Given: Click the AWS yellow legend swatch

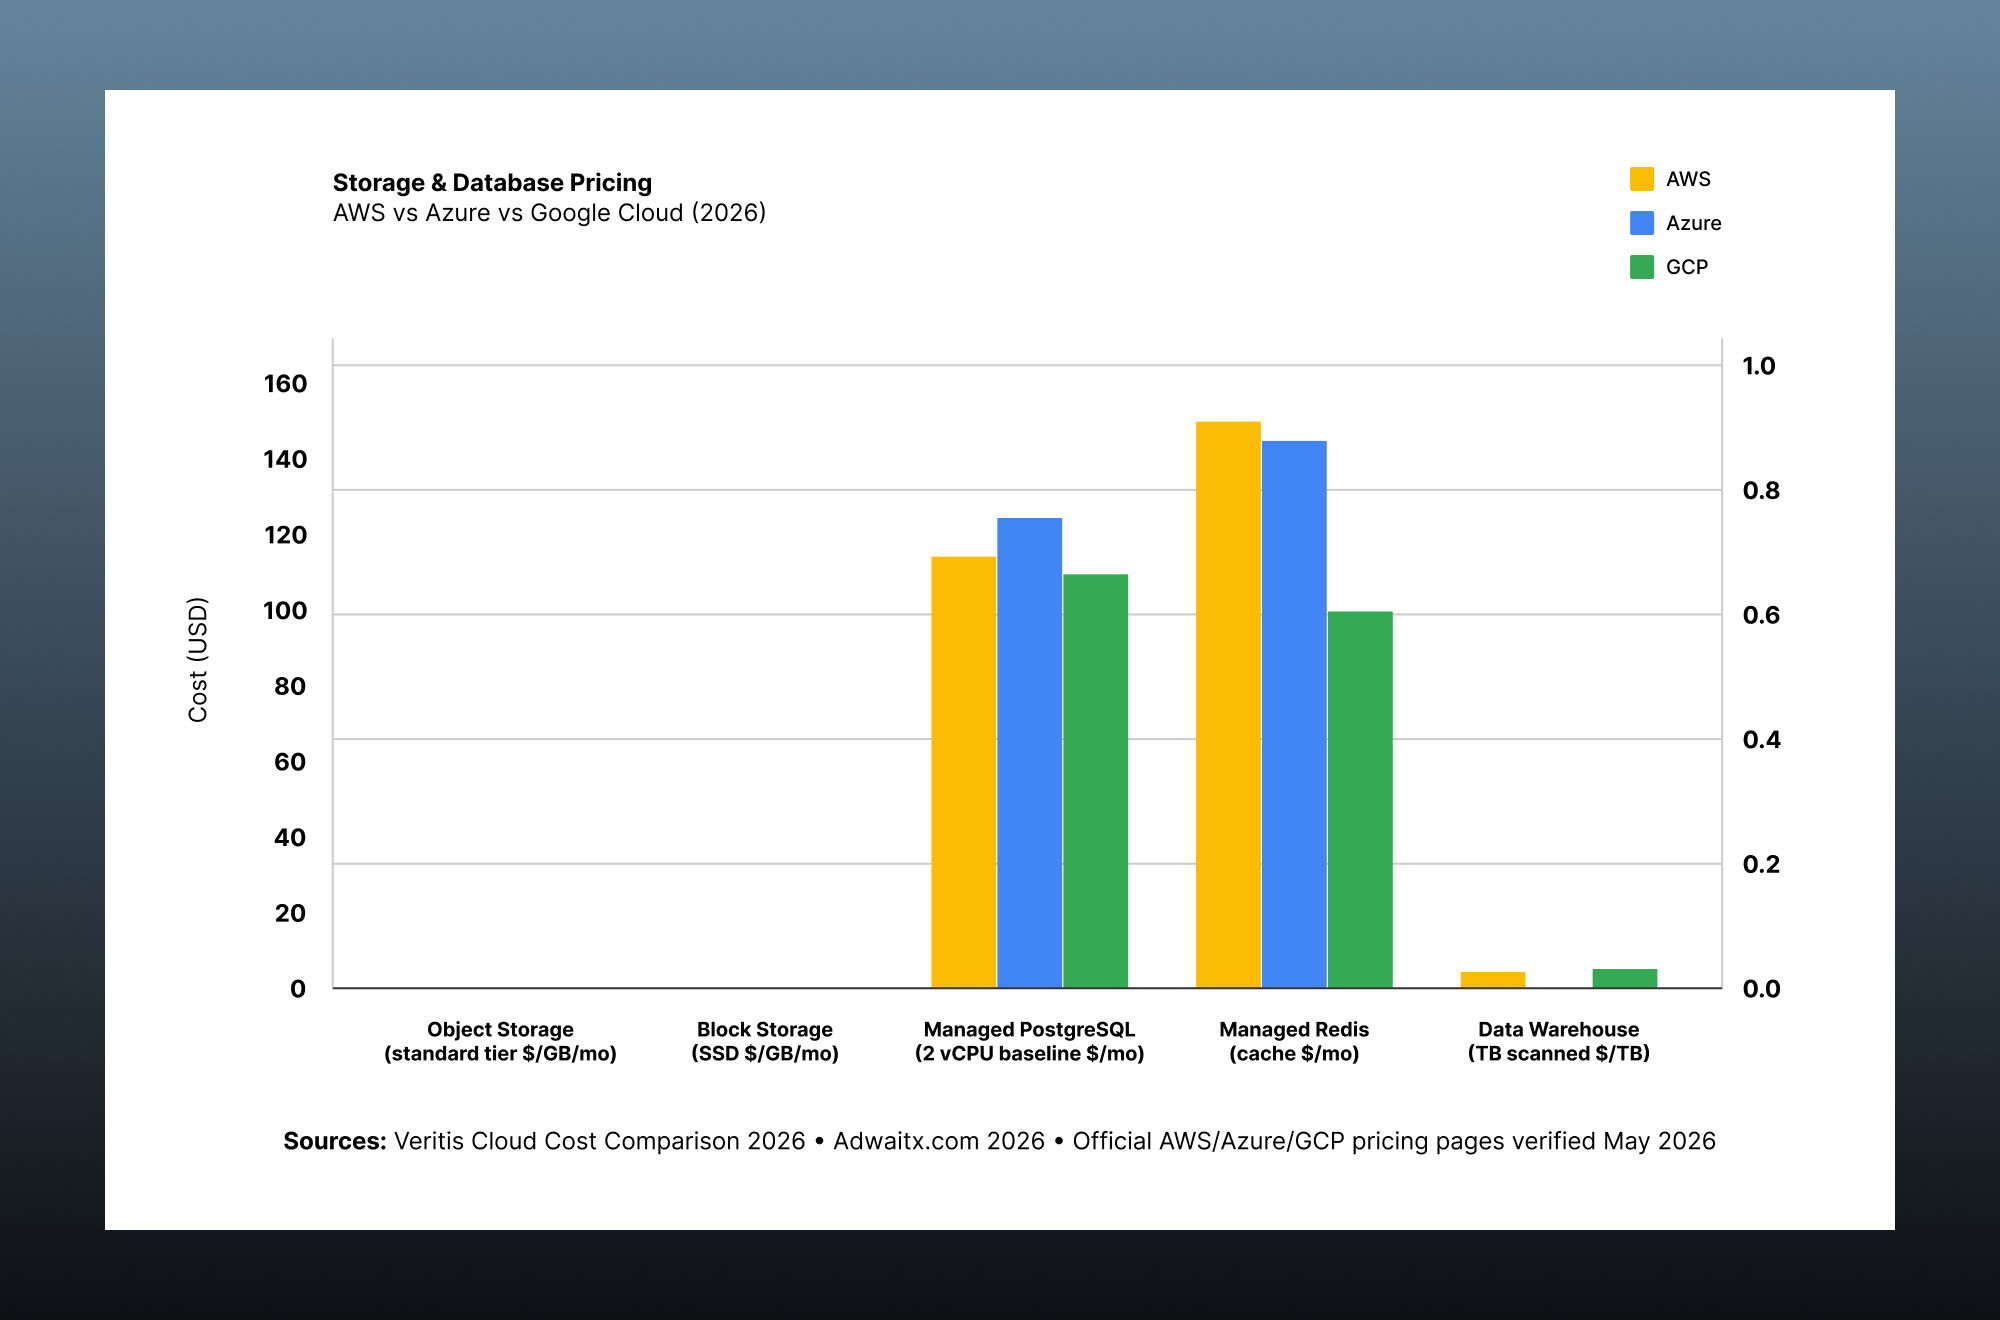Looking at the screenshot, I should (x=1641, y=179).
